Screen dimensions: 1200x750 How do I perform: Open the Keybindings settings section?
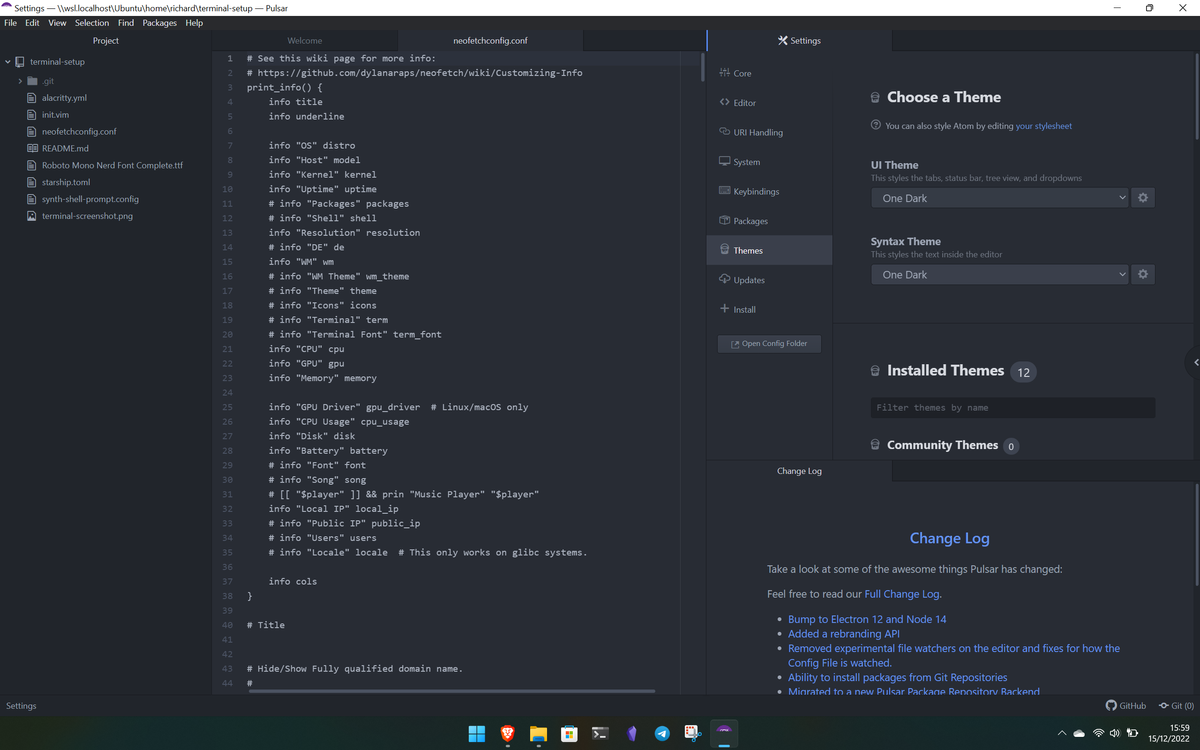pos(757,190)
